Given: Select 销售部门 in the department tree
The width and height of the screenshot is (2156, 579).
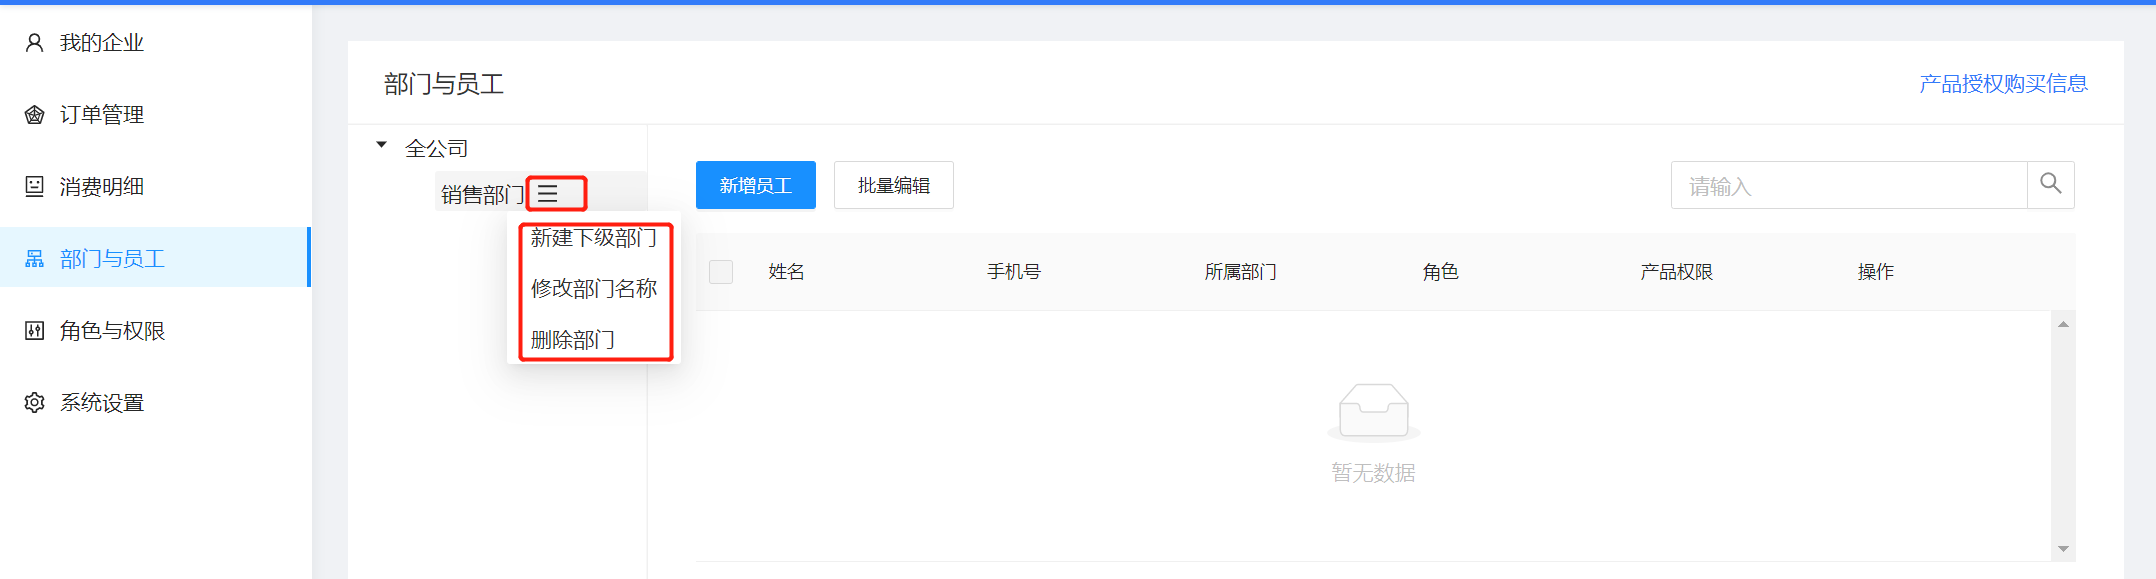Looking at the screenshot, I should 482,194.
